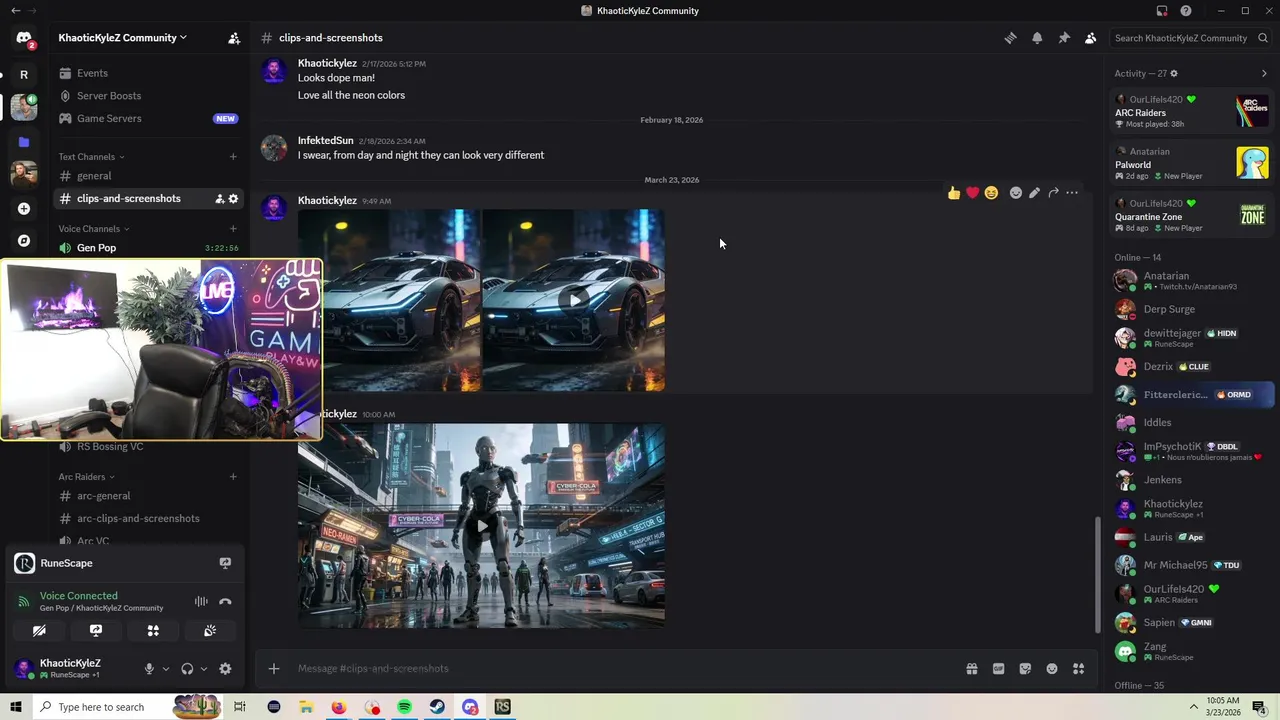1280x720 pixels.
Task: Join the Gen Pop voice channel
Action: point(148,248)
